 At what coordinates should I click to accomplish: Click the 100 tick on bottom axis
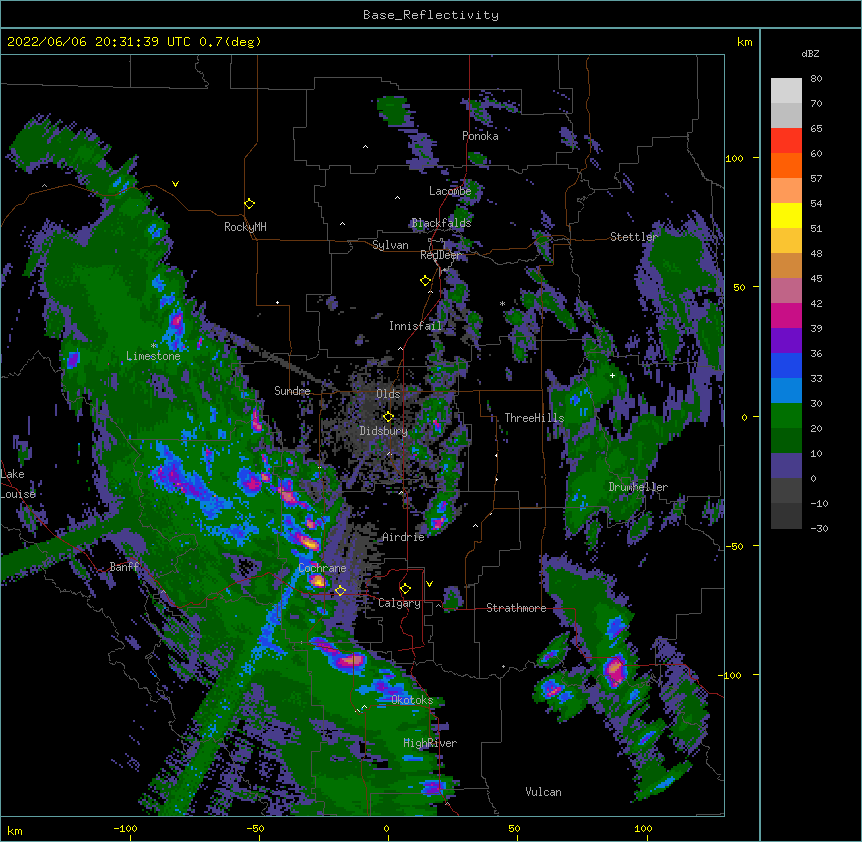pyautogui.click(x=643, y=828)
